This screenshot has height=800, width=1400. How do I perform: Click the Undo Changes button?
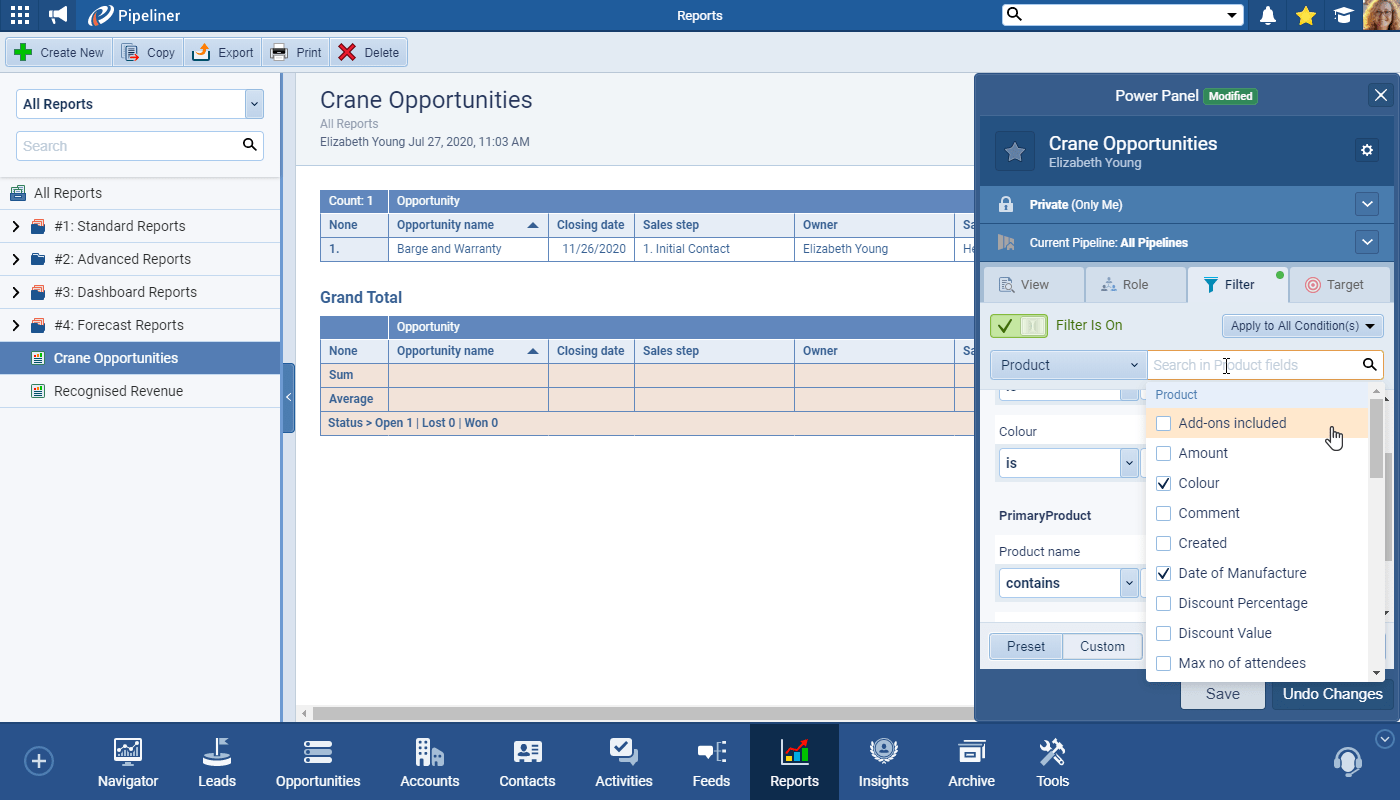click(1332, 694)
